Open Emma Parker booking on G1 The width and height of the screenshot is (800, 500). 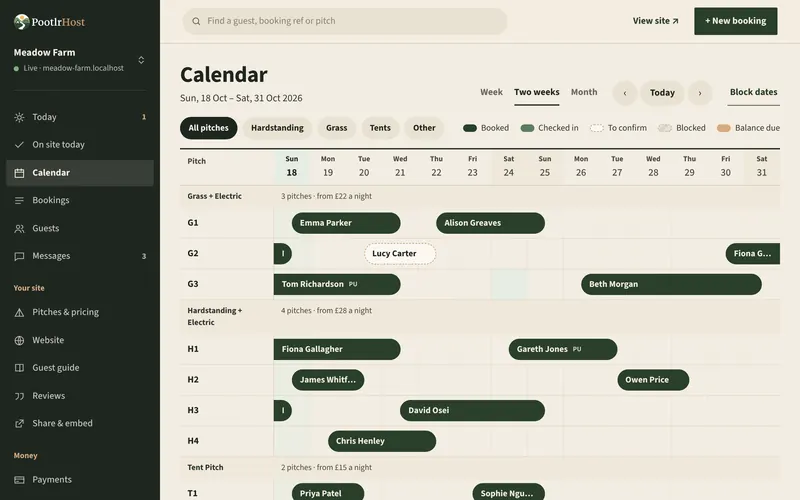tap(346, 223)
